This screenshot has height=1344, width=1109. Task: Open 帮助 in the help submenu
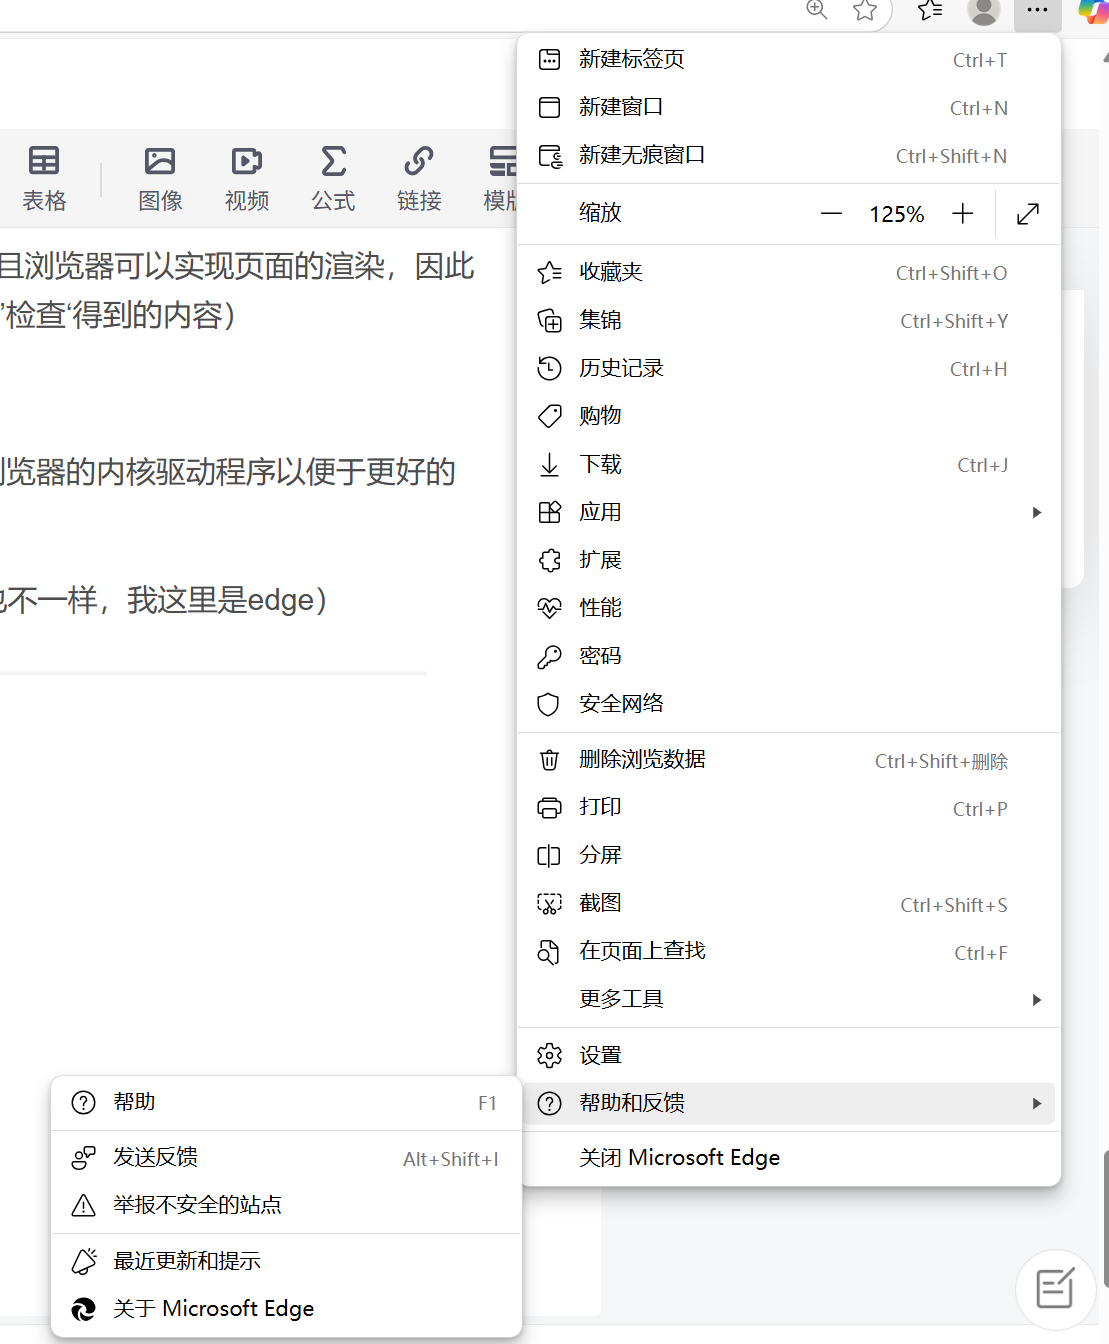click(287, 1103)
